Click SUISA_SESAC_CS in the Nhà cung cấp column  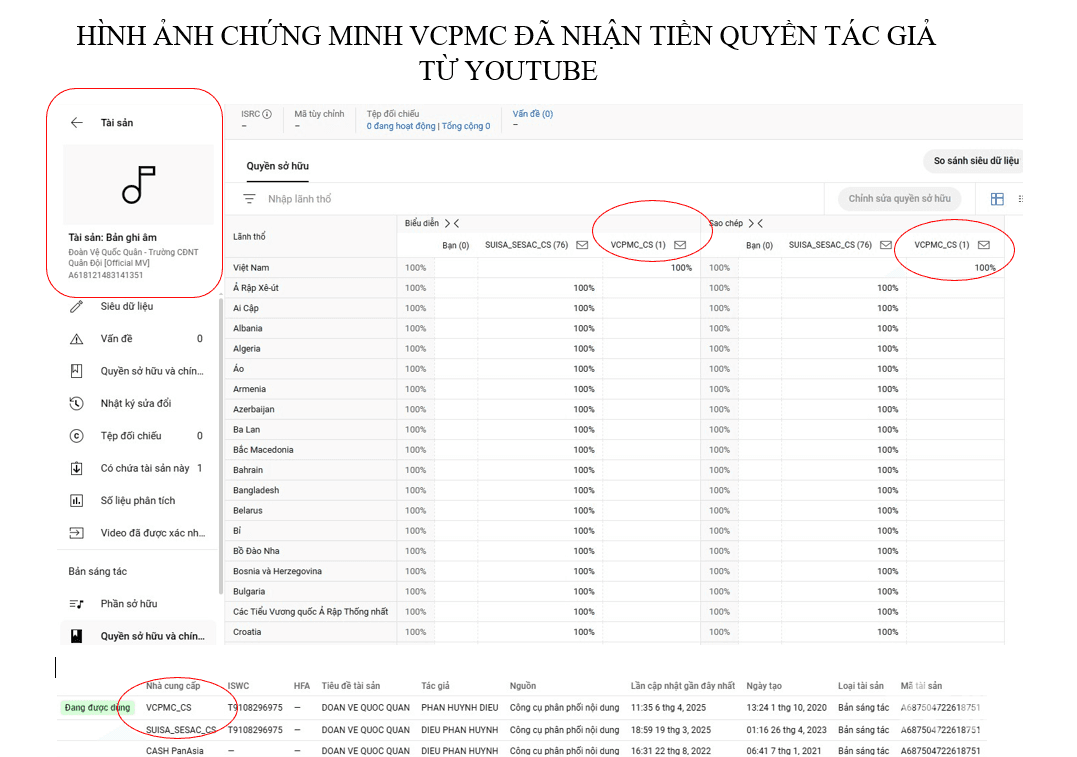(x=181, y=730)
